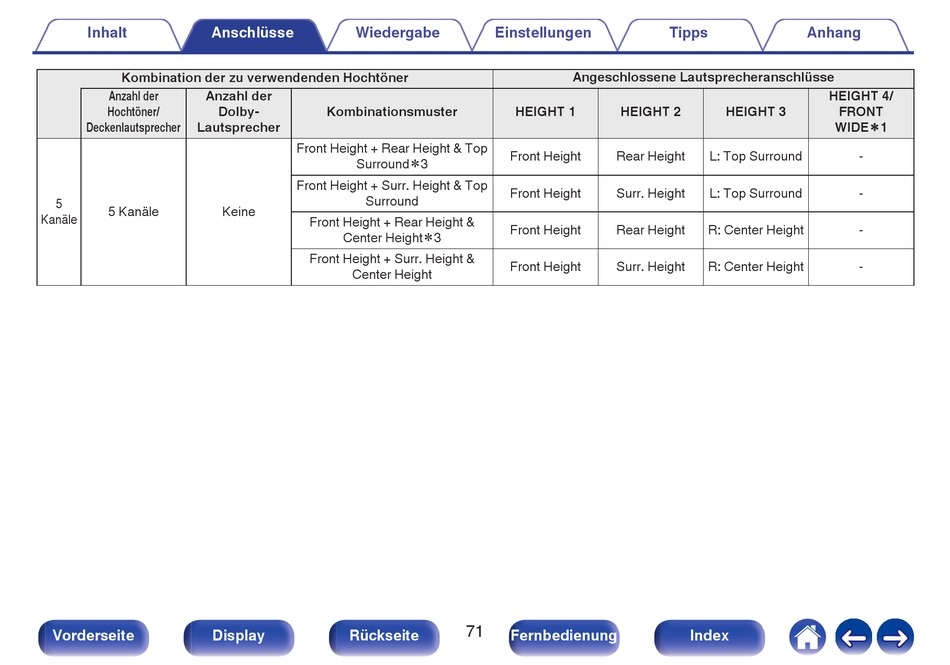This screenshot has height=665, width=950.
Task: Open the Einstellungen tab
Action: point(543,34)
